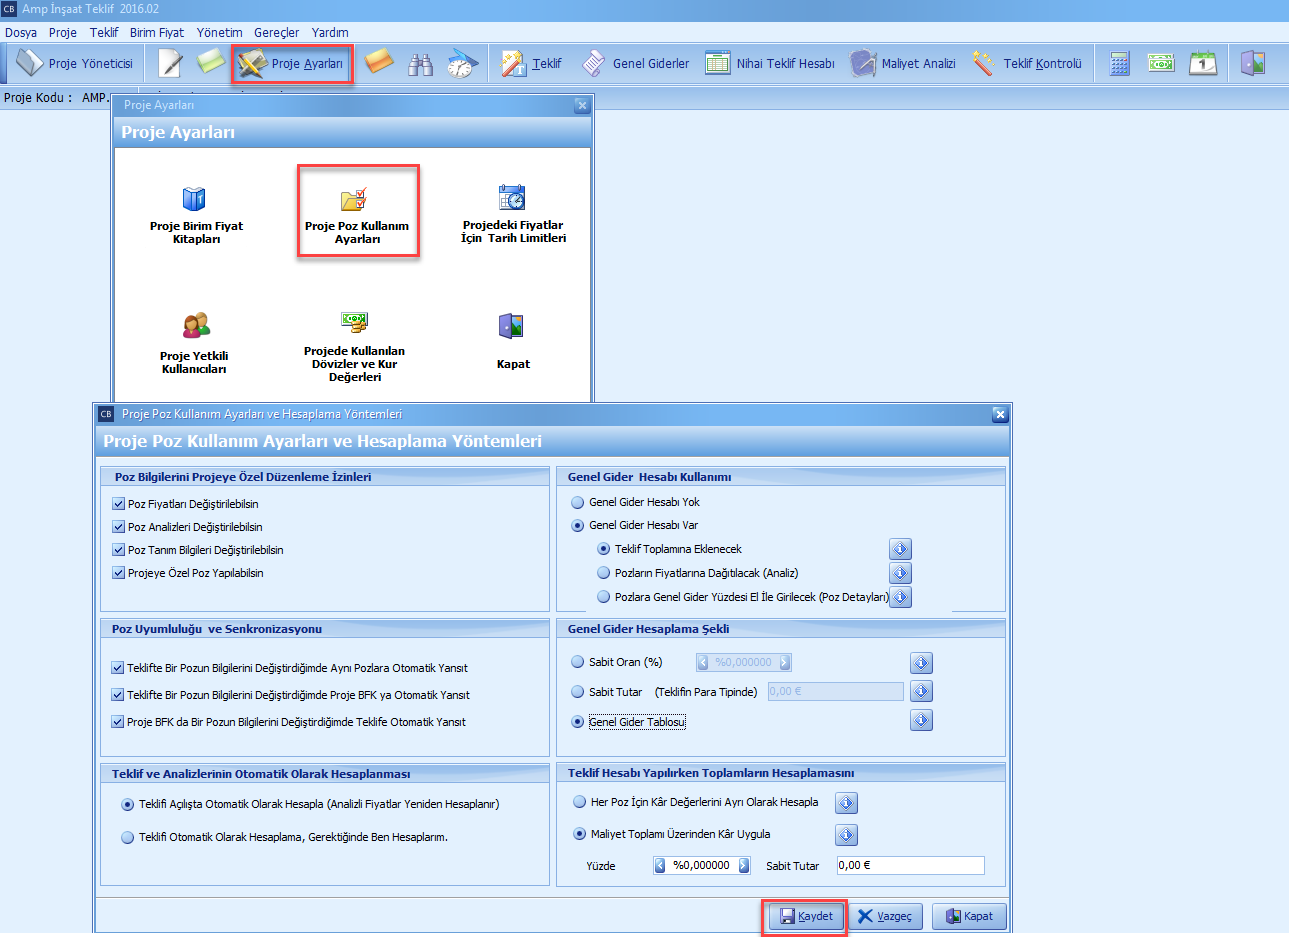1289x937 pixels.
Task: Click info button beside Genel Gider Tablosu
Action: tap(921, 721)
